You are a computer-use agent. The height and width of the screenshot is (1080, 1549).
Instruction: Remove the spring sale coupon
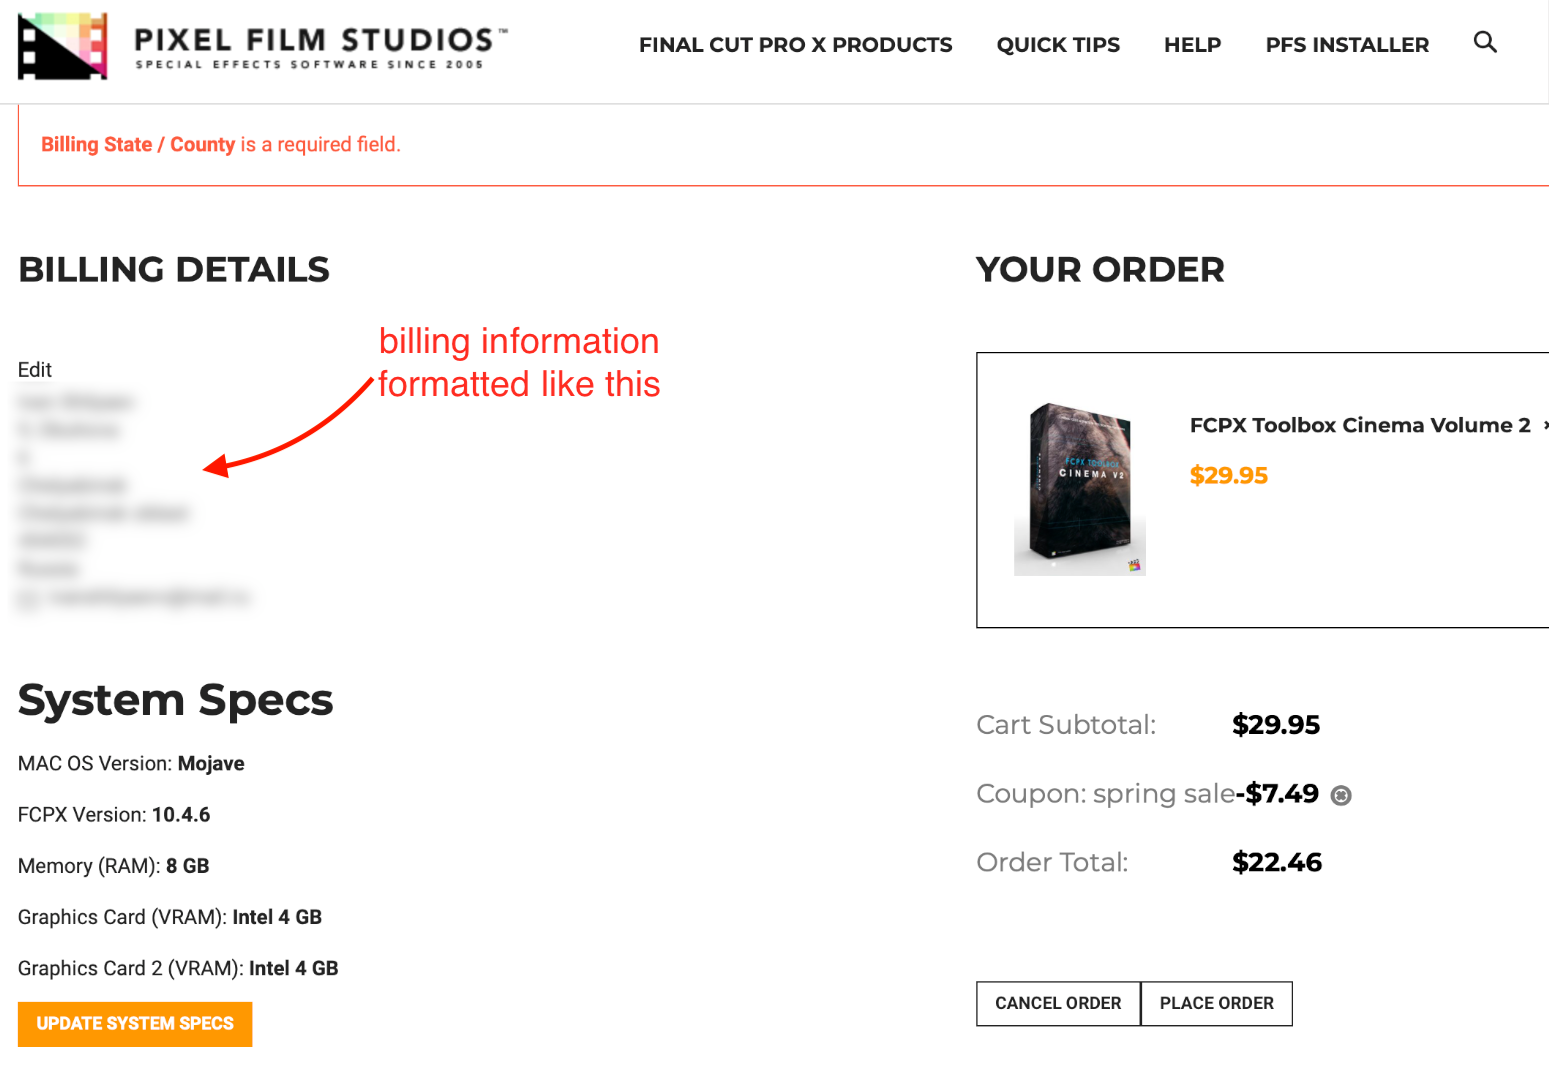coord(1341,795)
